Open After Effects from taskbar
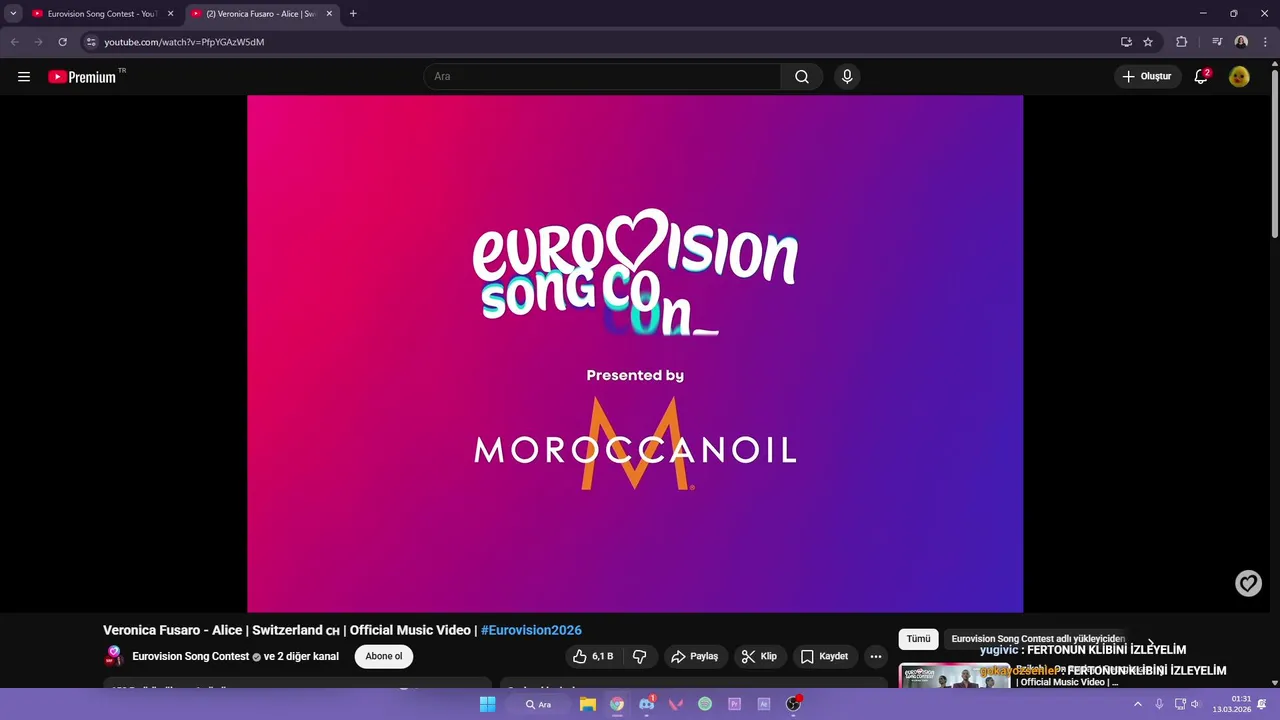This screenshot has width=1280, height=720. click(764, 704)
